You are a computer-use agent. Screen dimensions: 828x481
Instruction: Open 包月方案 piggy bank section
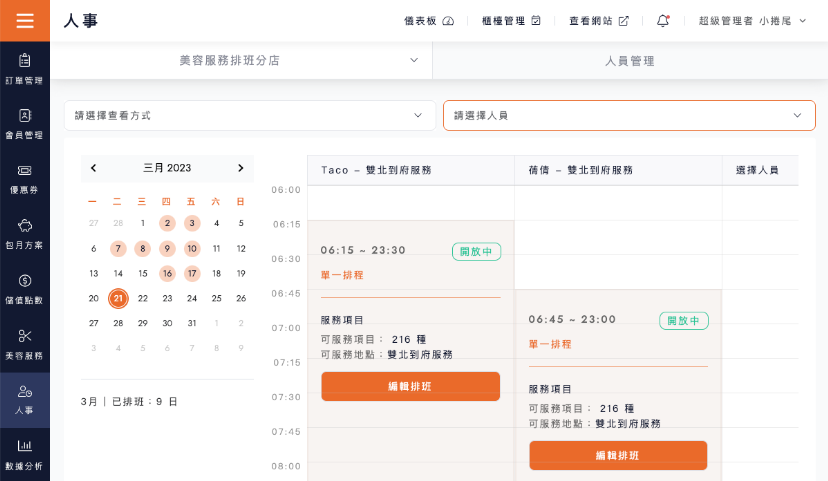click(24, 234)
